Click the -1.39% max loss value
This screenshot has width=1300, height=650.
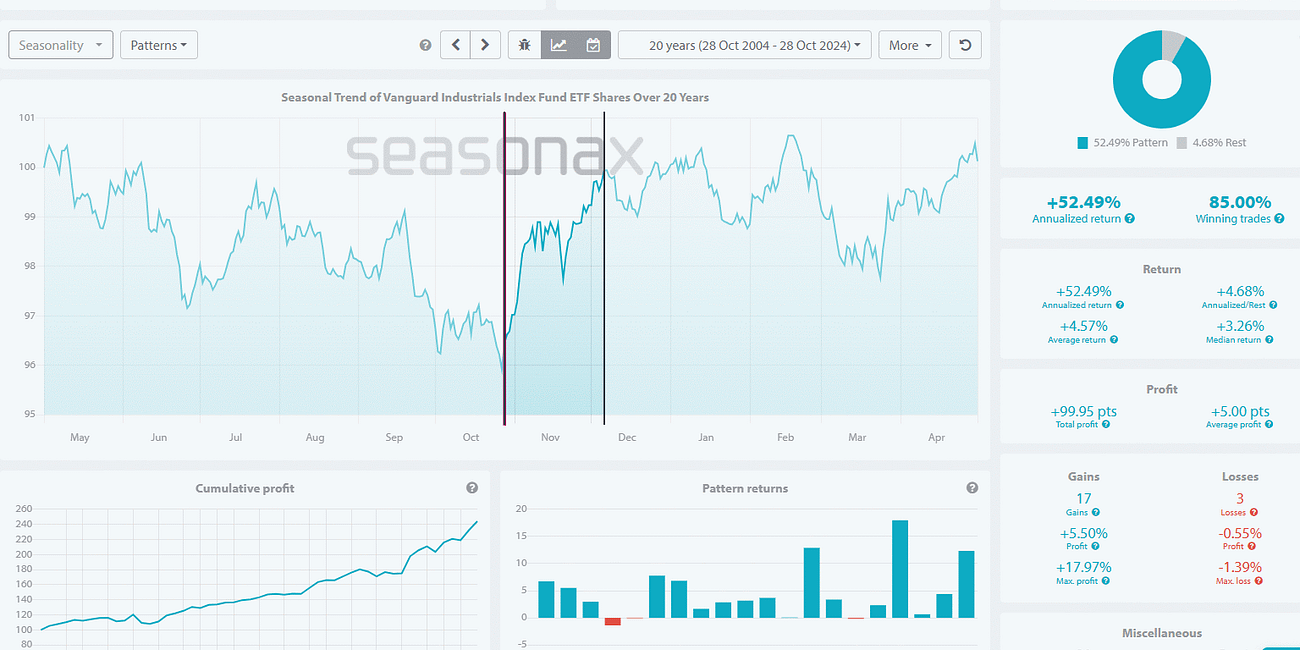pyautogui.click(x=1240, y=567)
